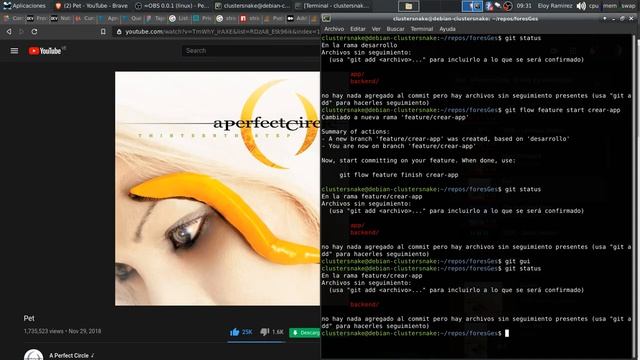Switch to the [Terminal - clustersnake taskbar window
The image size is (640, 360).
pyautogui.click(x=332, y=6)
